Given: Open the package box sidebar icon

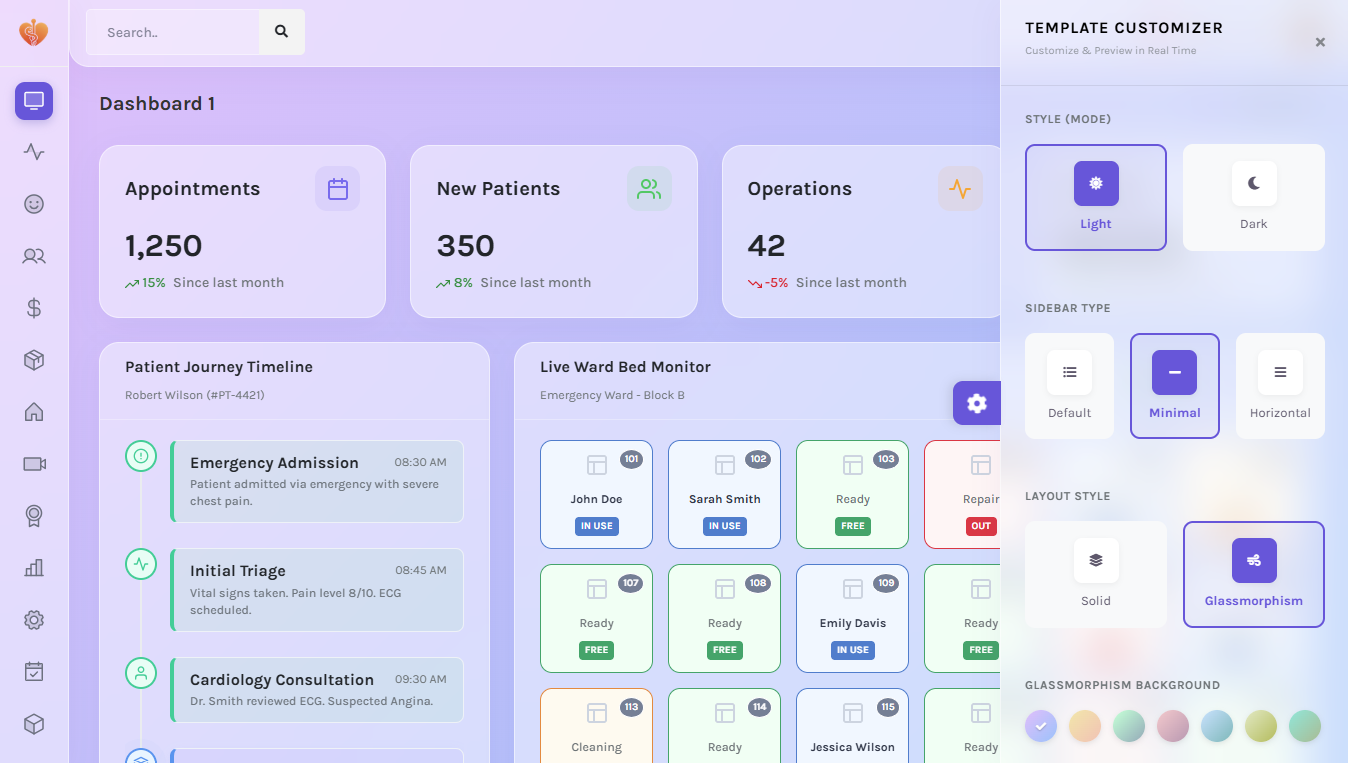Looking at the screenshot, I should pos(34,360).
